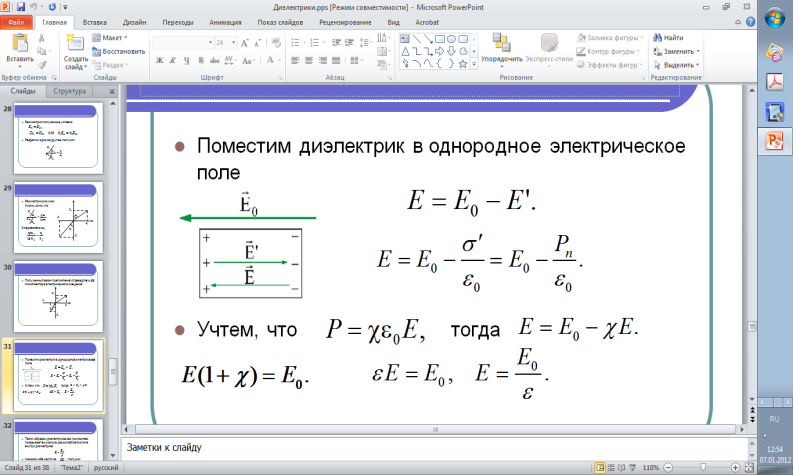
Task: Switch to the Дизайн ribbon tab
Action: pos(135,22)
